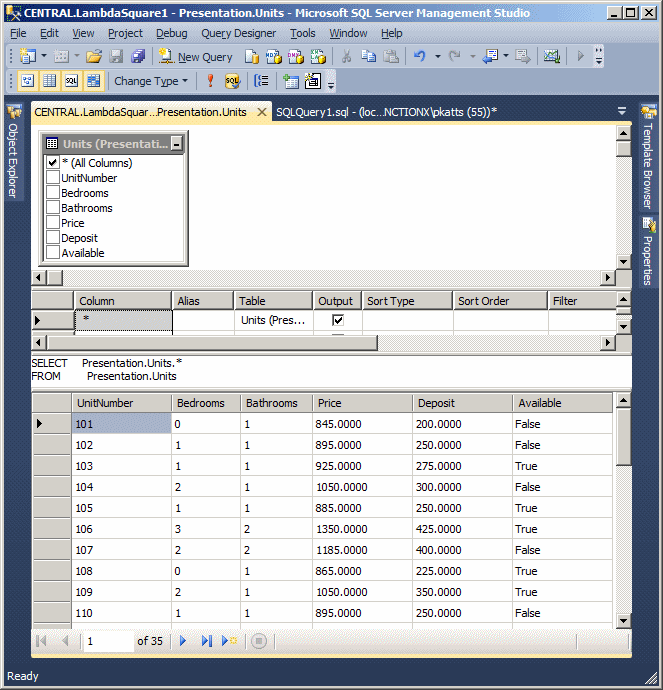Toggle the Show Diagram Pane icon
663x690 pixels.
(x=28, y=81)
